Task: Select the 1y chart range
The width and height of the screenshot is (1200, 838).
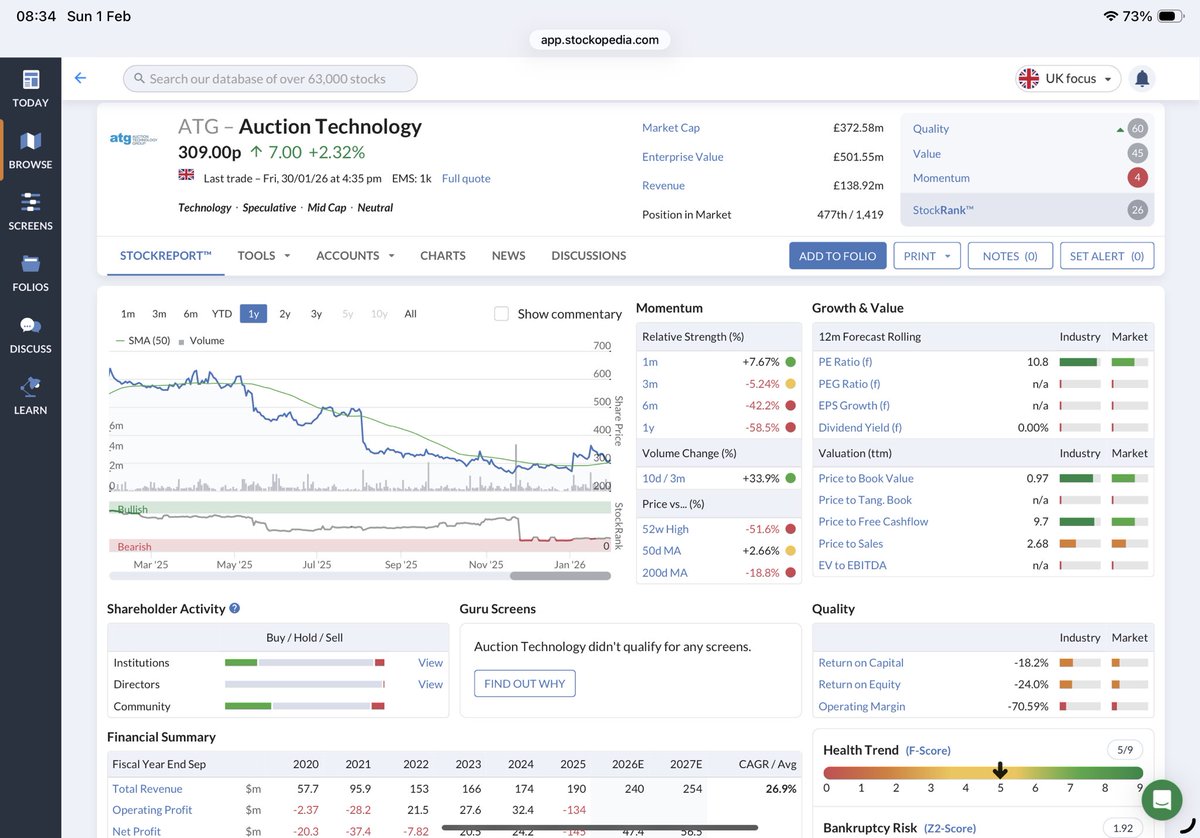Action: click(253, 314)
